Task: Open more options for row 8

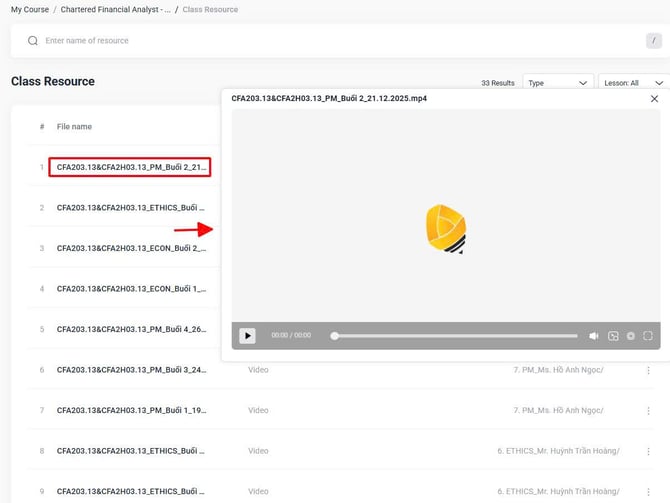Action: (648, 451)
